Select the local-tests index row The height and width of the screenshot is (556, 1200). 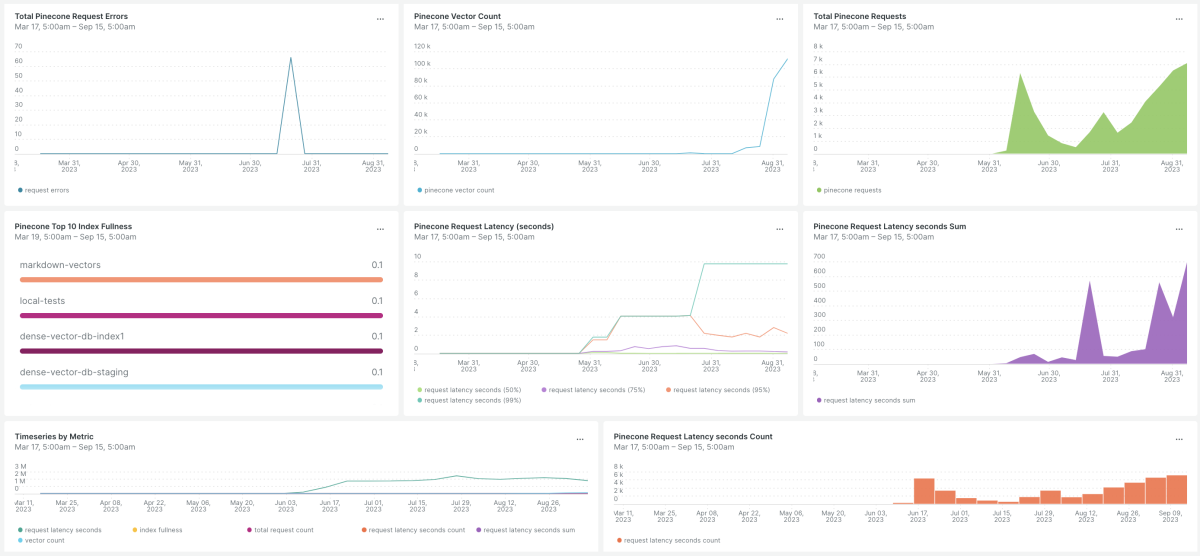pyautogui.click(x=201, y=308)
